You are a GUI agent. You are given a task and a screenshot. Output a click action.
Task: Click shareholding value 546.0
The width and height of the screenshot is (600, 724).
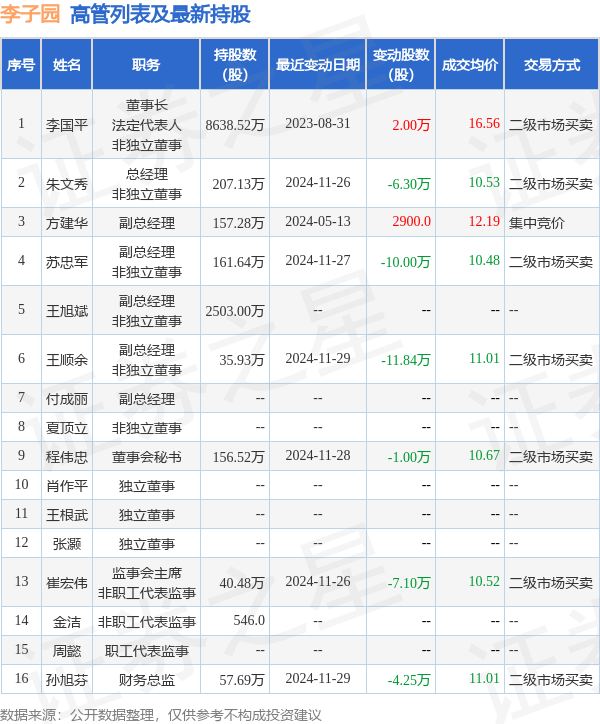coord(249,620)
